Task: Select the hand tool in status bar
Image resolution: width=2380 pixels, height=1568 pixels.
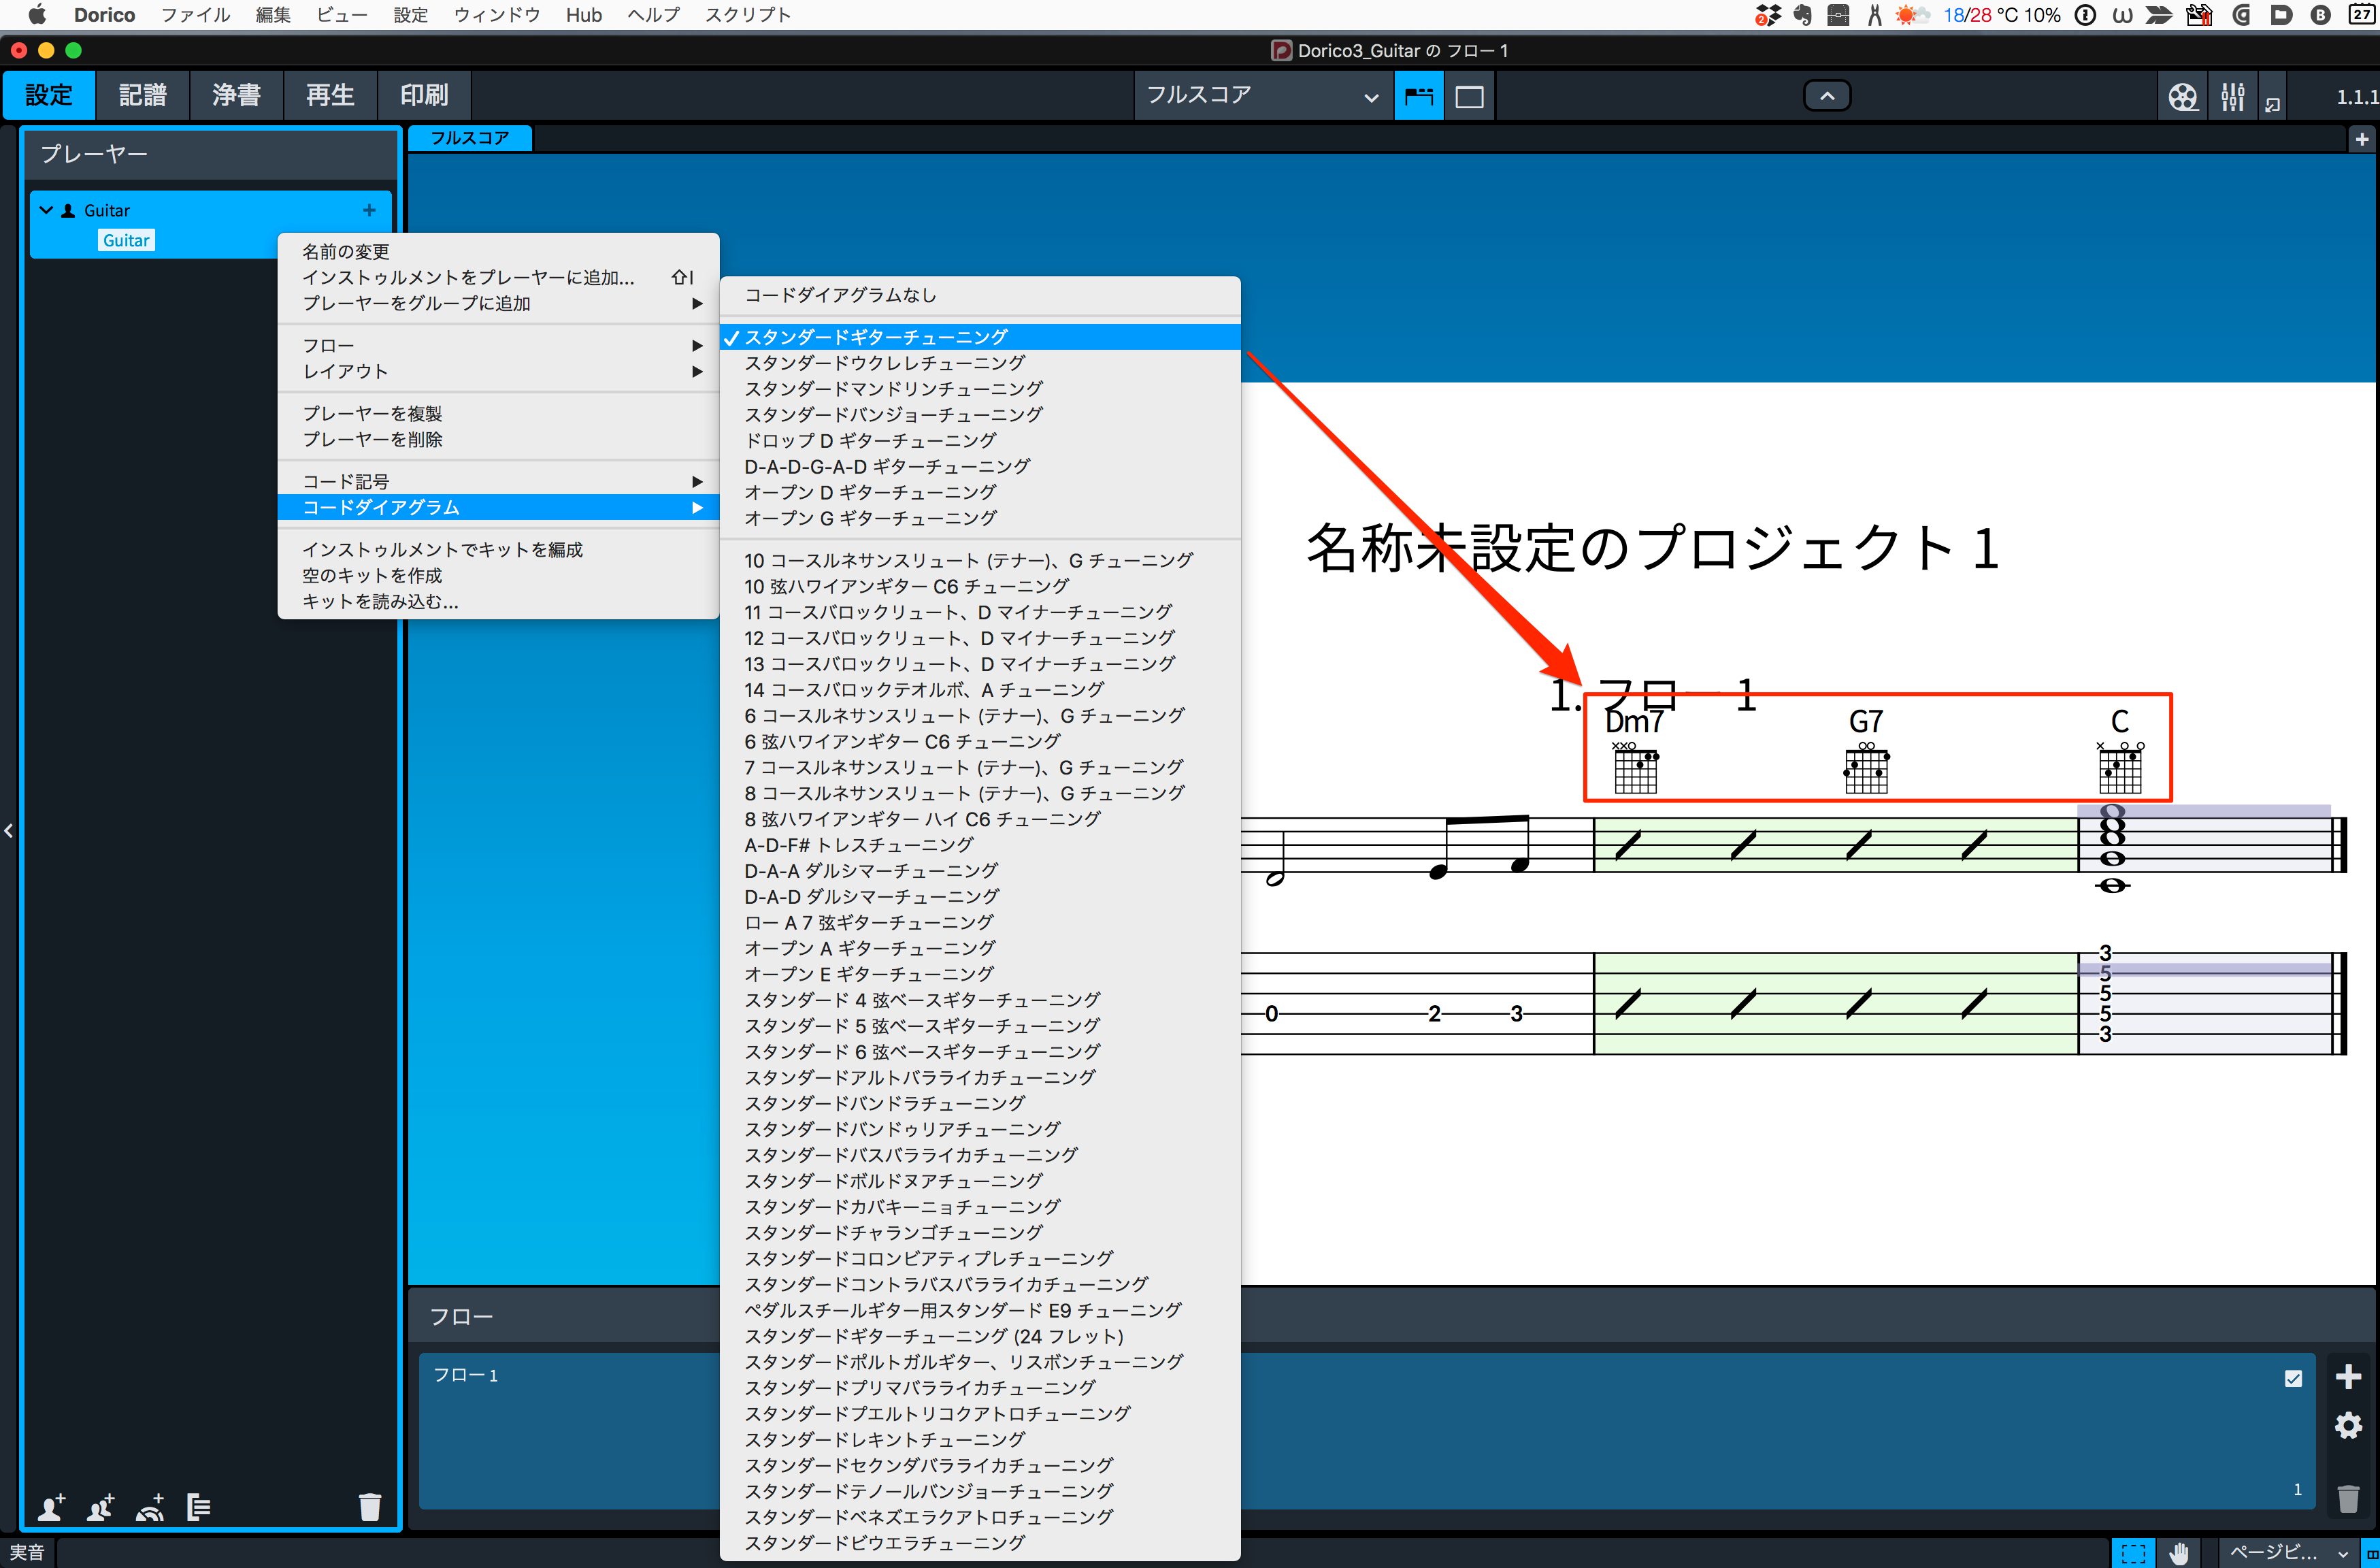Action: 2179,1552
